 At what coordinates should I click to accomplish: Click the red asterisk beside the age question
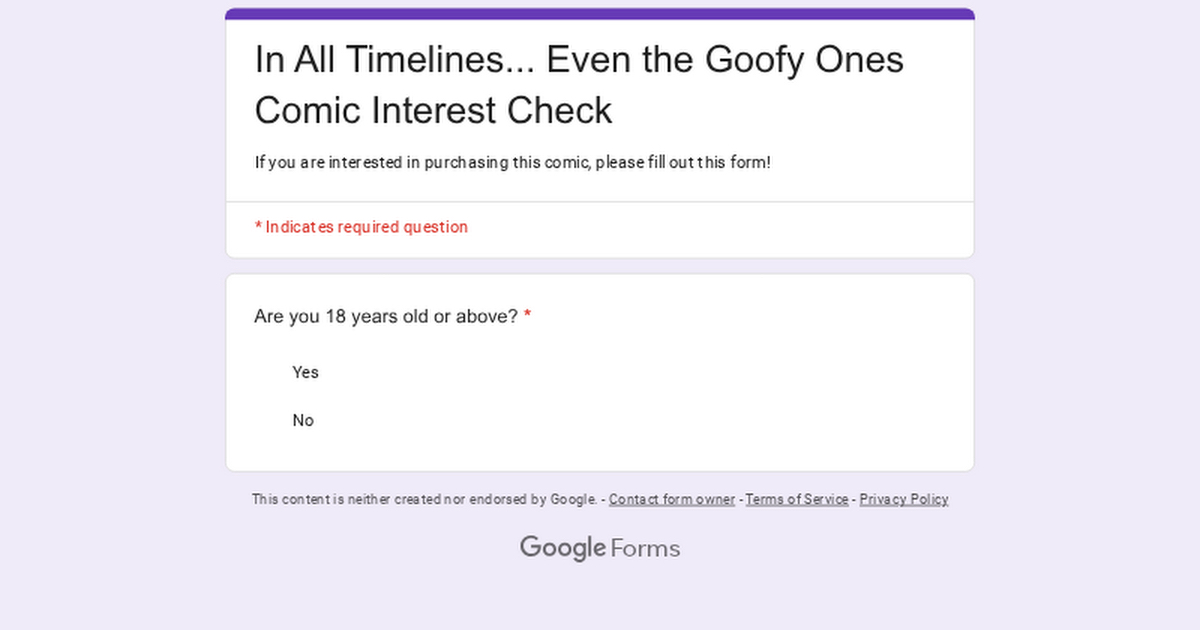[527, 317]
